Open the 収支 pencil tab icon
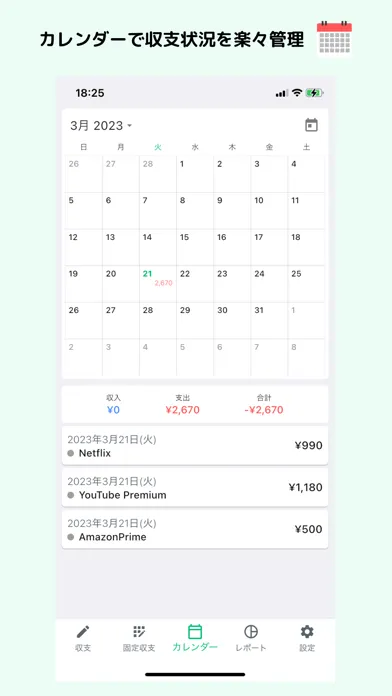 83,632
